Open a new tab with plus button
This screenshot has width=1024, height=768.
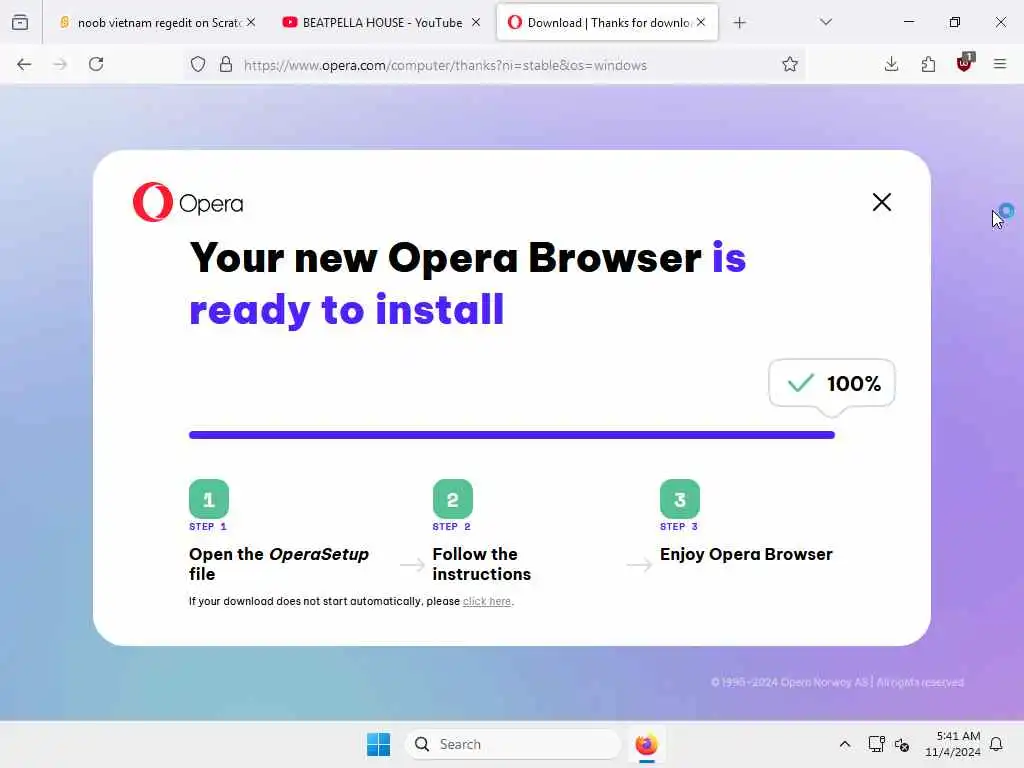739,23
